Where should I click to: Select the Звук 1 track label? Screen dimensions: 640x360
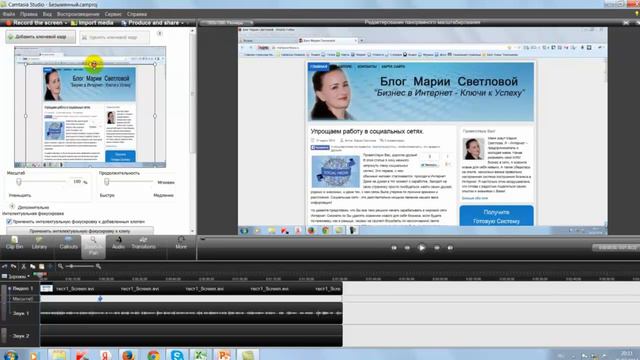pyautogui.click(x=21, y=313)
